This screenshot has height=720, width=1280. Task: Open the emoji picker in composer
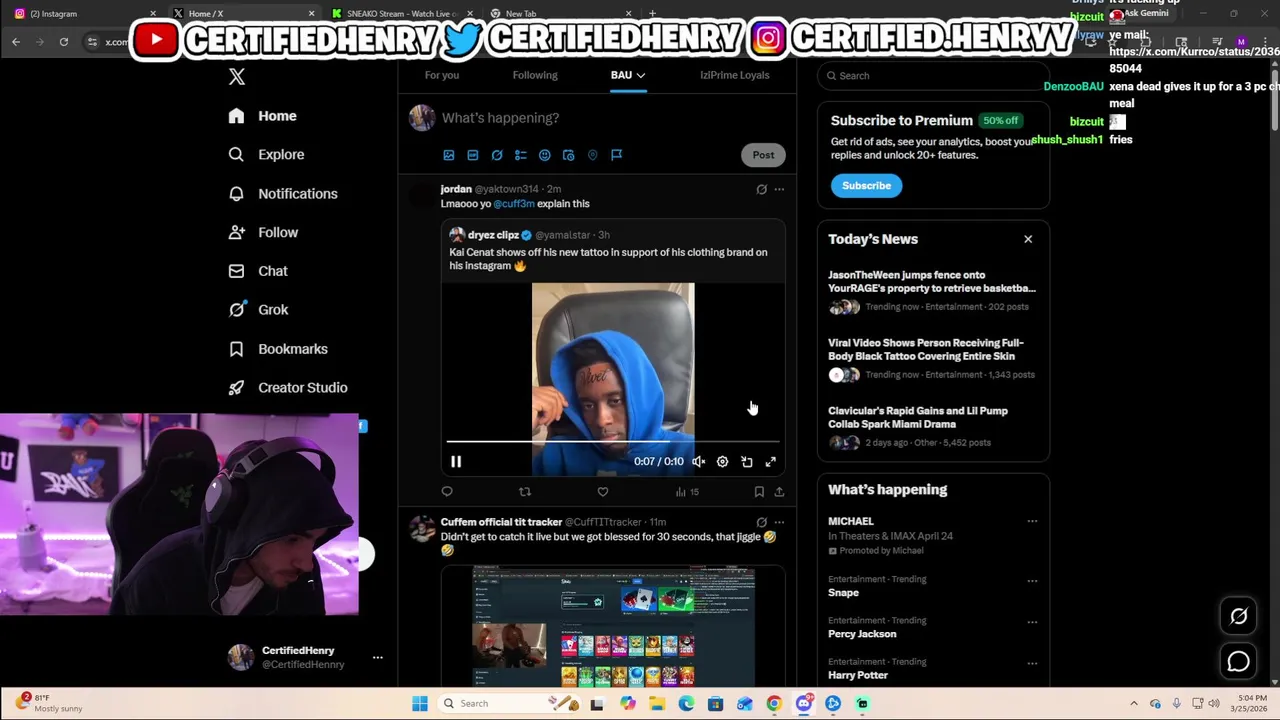click(x=545, y=155)
